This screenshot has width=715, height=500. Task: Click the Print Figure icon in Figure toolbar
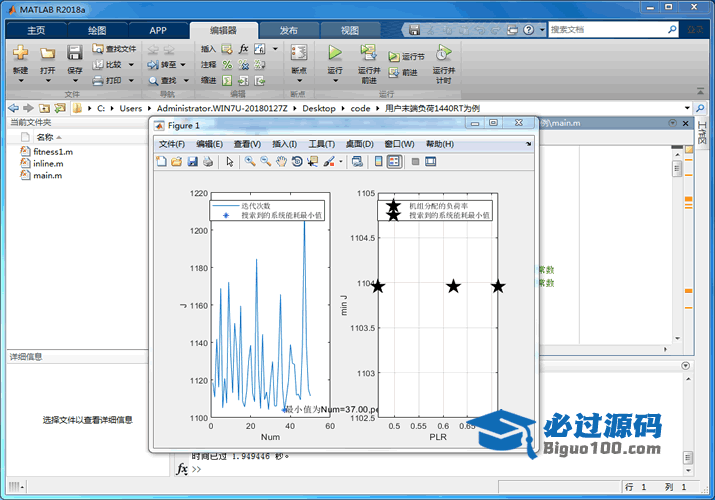tap(207, 161)
